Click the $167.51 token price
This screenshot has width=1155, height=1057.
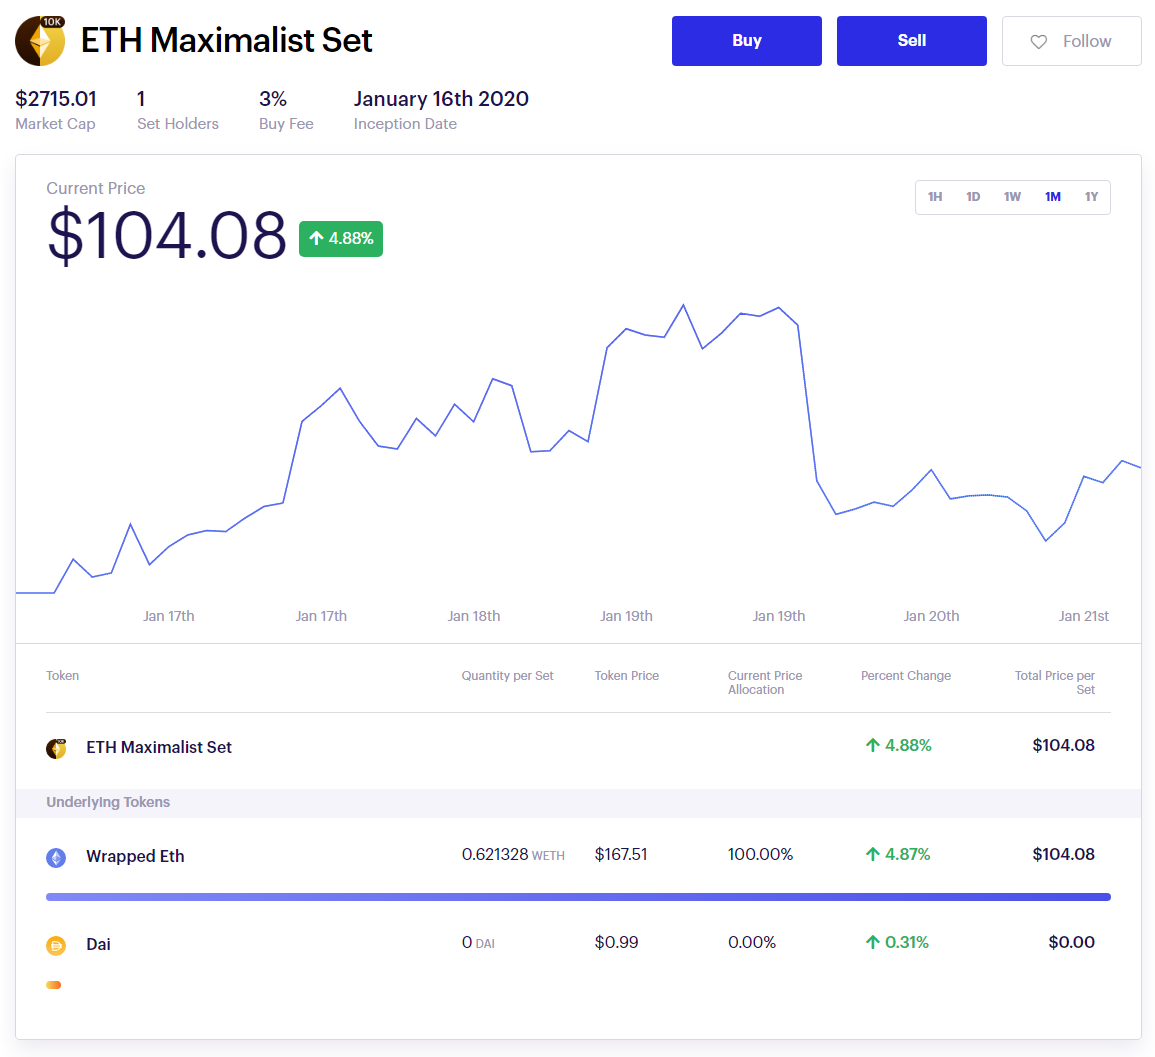621,854
